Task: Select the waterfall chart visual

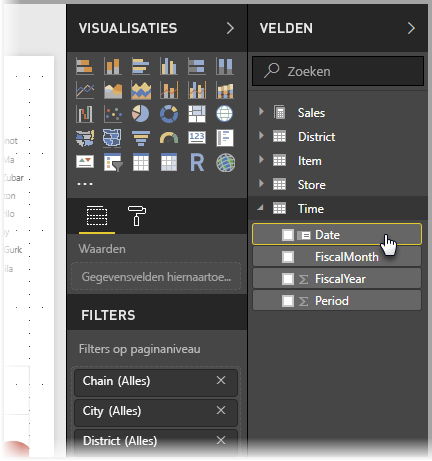Action: pyautogui.click(x=85, y=114)
